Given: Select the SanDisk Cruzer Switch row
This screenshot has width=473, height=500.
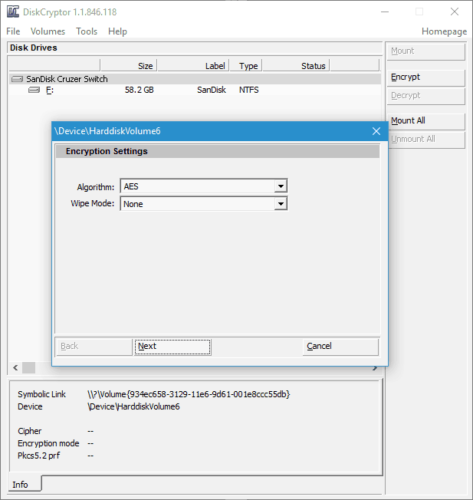Looking at the screenshot, I should [x=195, y=79].
